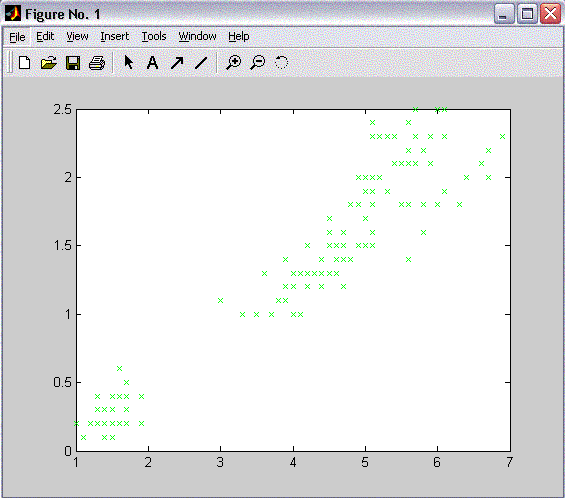Image resolution: width=565 pixels, height=498 pixels.
Task: Select the Insert Text tool
Action: tap(152, 63)
